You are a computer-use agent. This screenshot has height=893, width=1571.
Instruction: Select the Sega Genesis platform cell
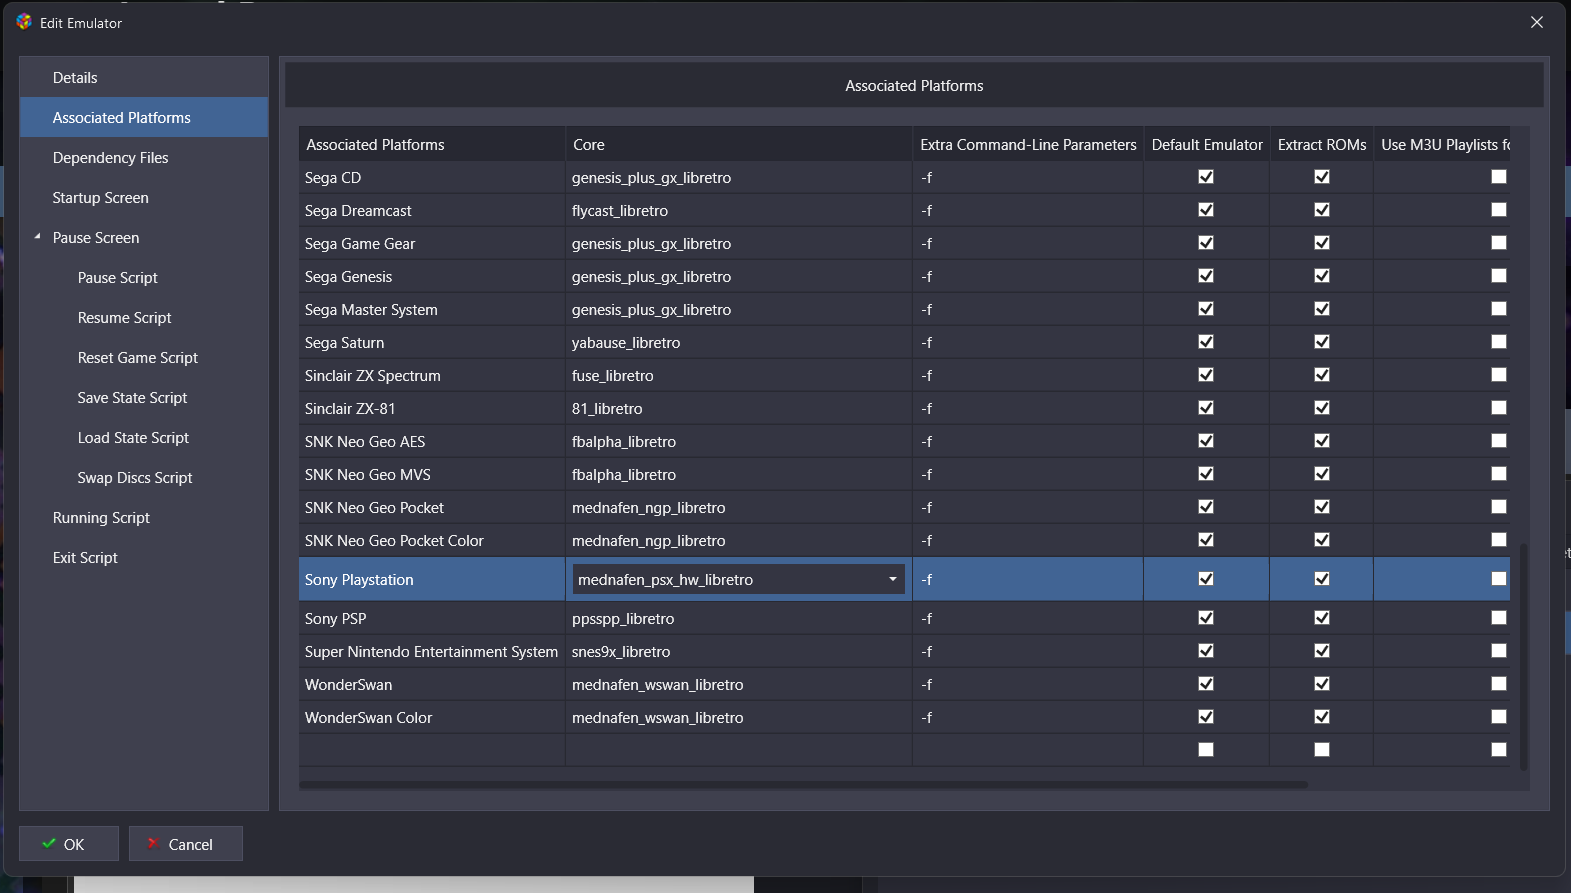coord(432,276)
